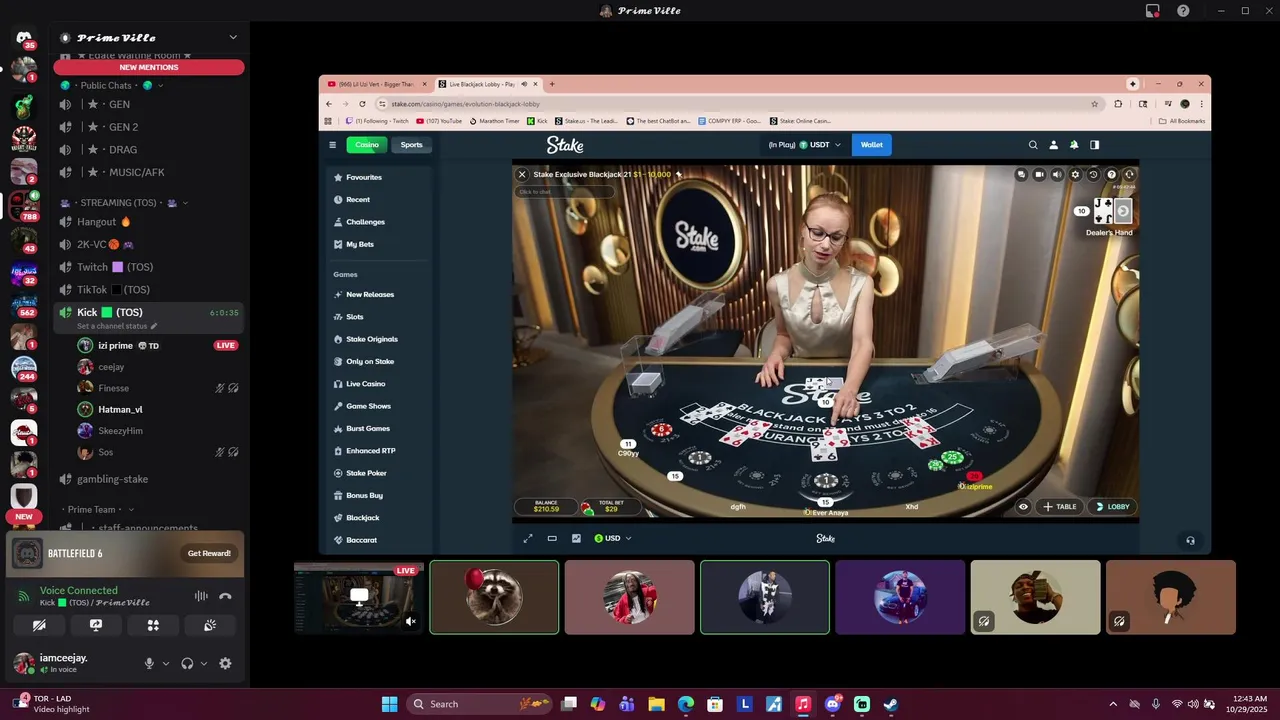The width and height of the screenshot is (1280, 720).
Task: Open Discord user settings gear
Action: (x=225, y=663)
